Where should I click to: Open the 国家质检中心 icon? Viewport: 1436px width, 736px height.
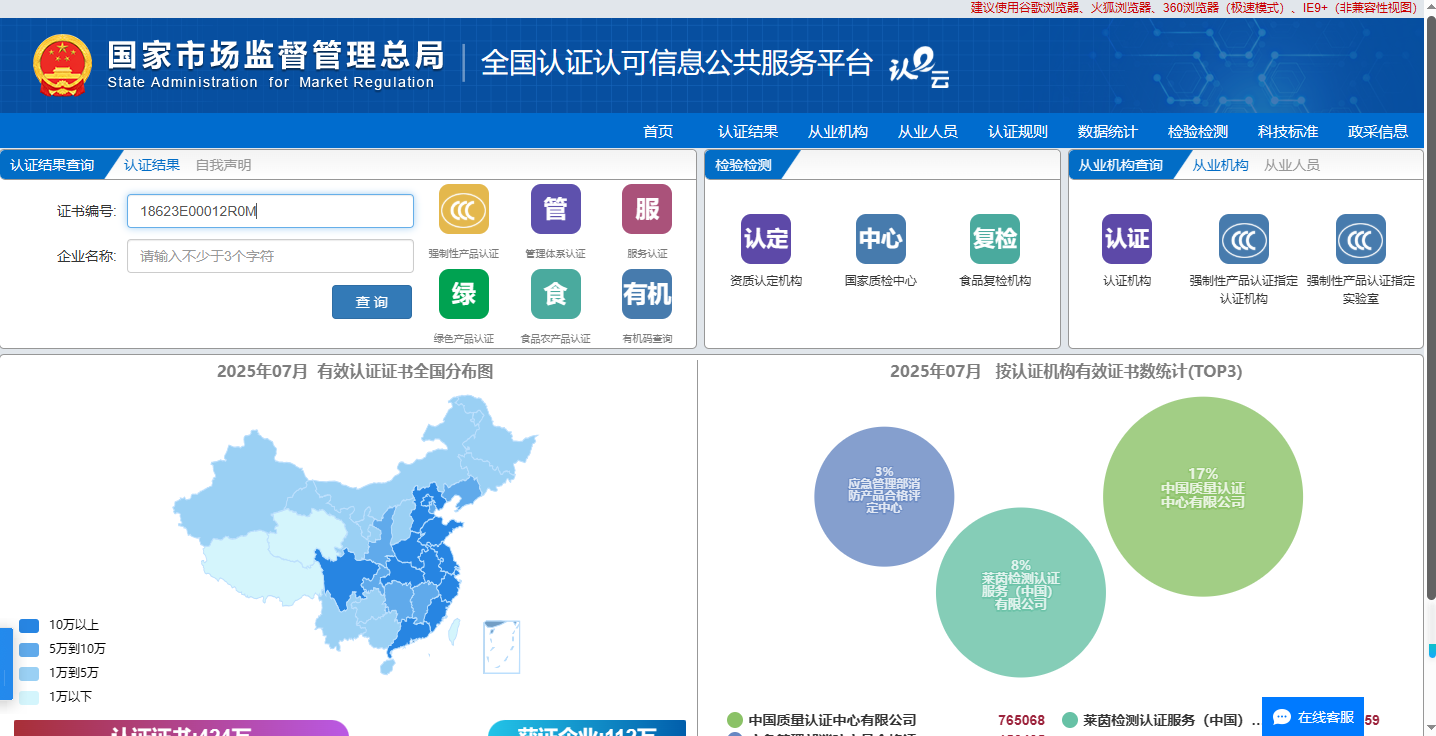(881, 239)
